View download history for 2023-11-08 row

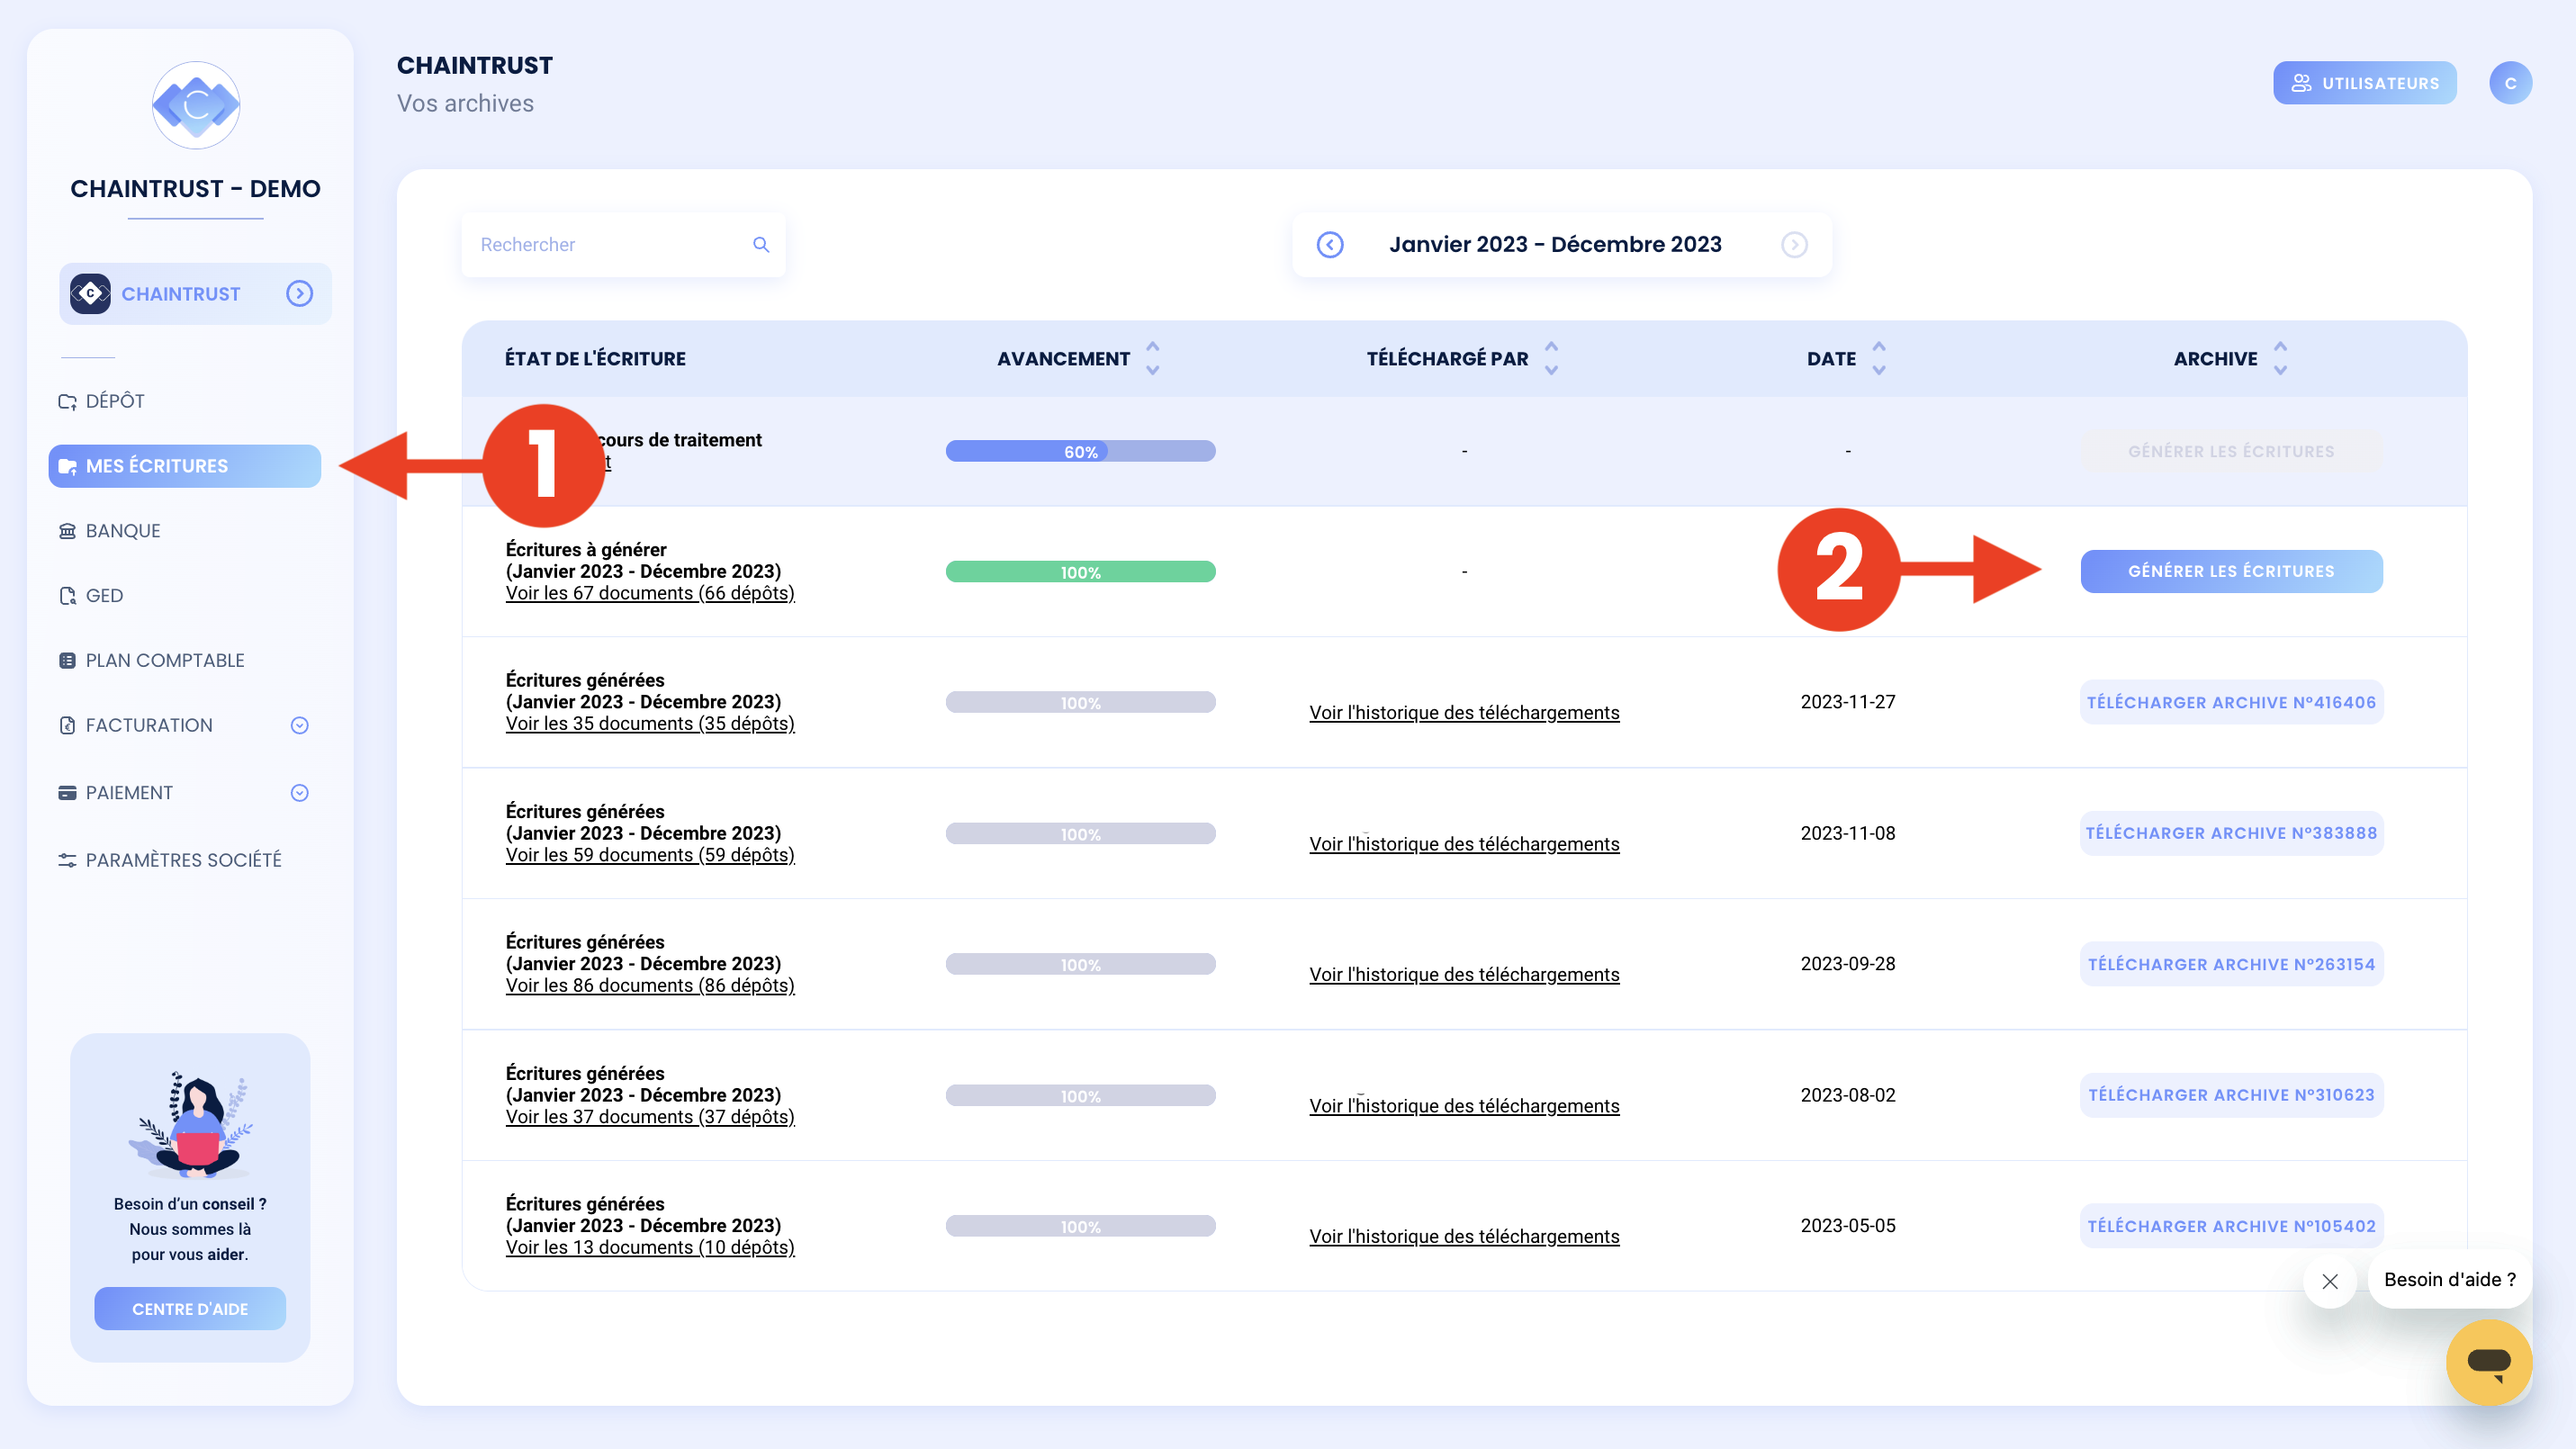point(1464,845)
